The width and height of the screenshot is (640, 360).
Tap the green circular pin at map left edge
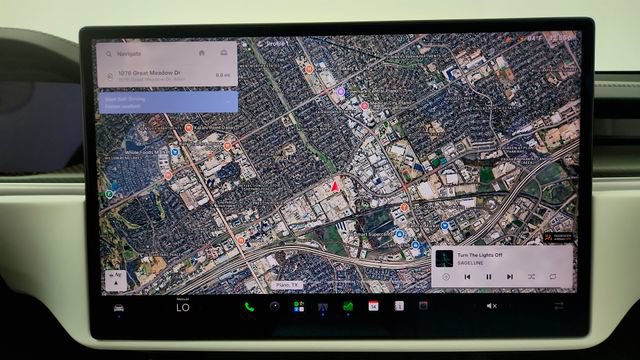click(109, 194)
